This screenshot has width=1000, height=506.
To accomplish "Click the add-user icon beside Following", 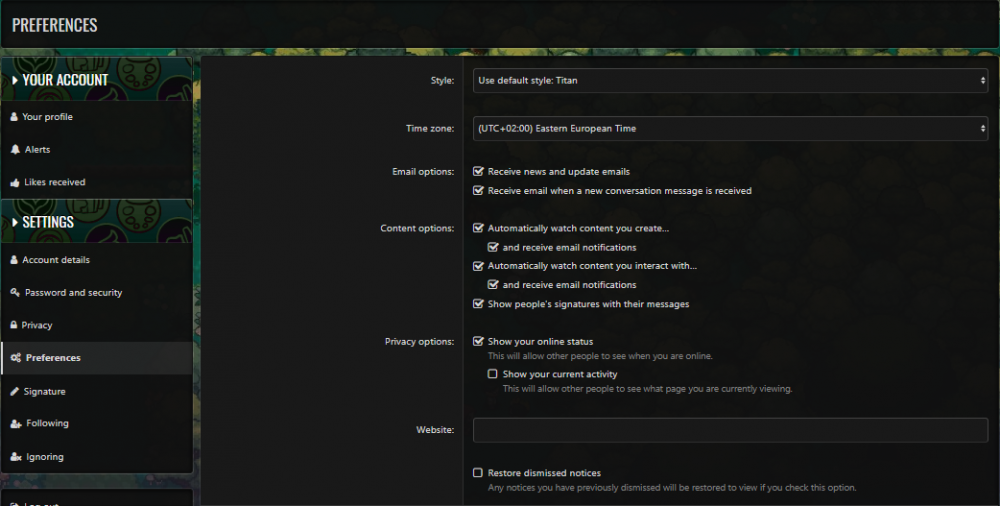I will coord(15,424).
